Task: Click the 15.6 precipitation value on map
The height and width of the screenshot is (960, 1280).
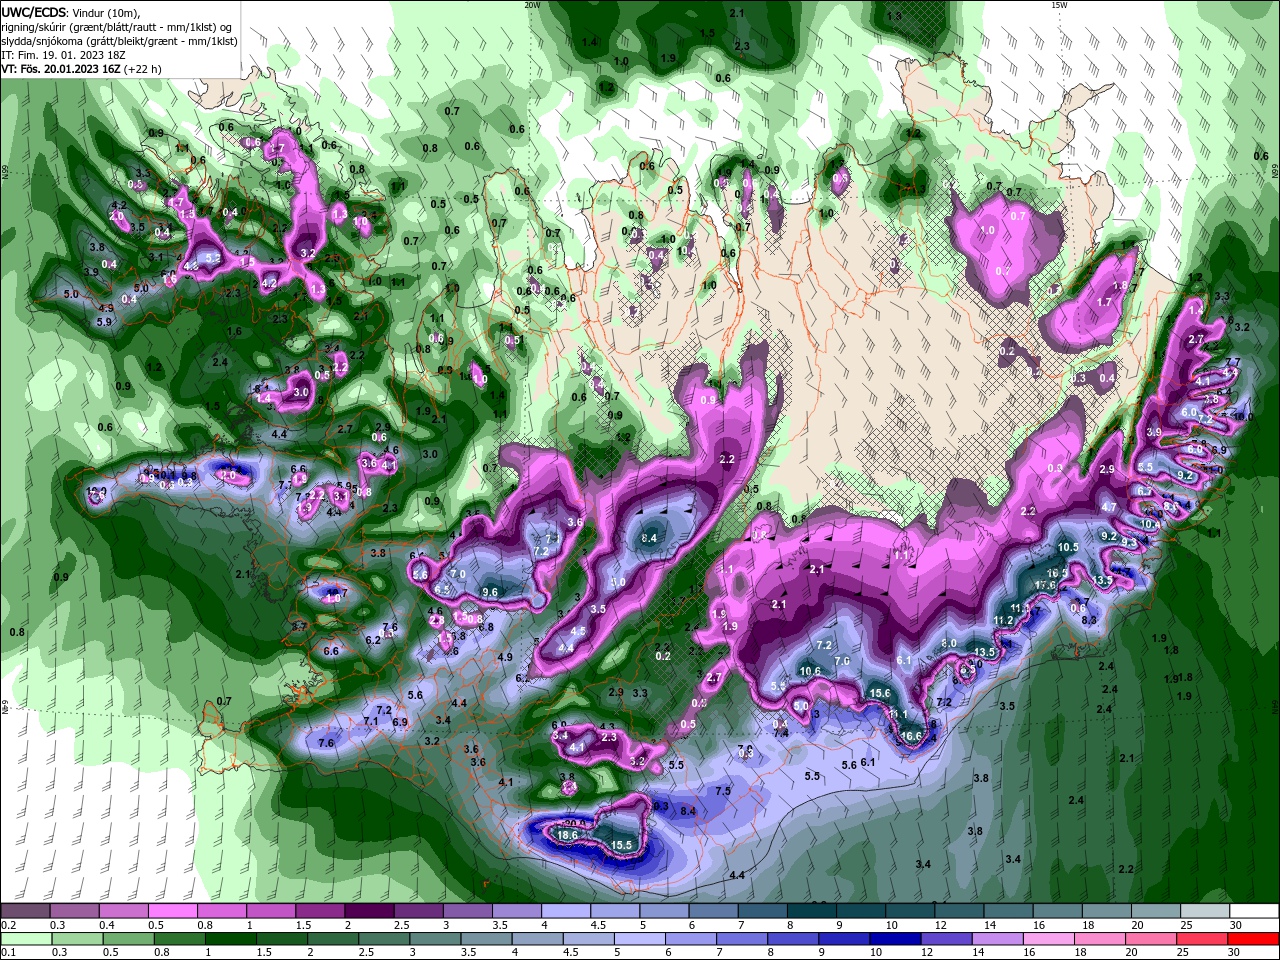Action: coord(880,693)
